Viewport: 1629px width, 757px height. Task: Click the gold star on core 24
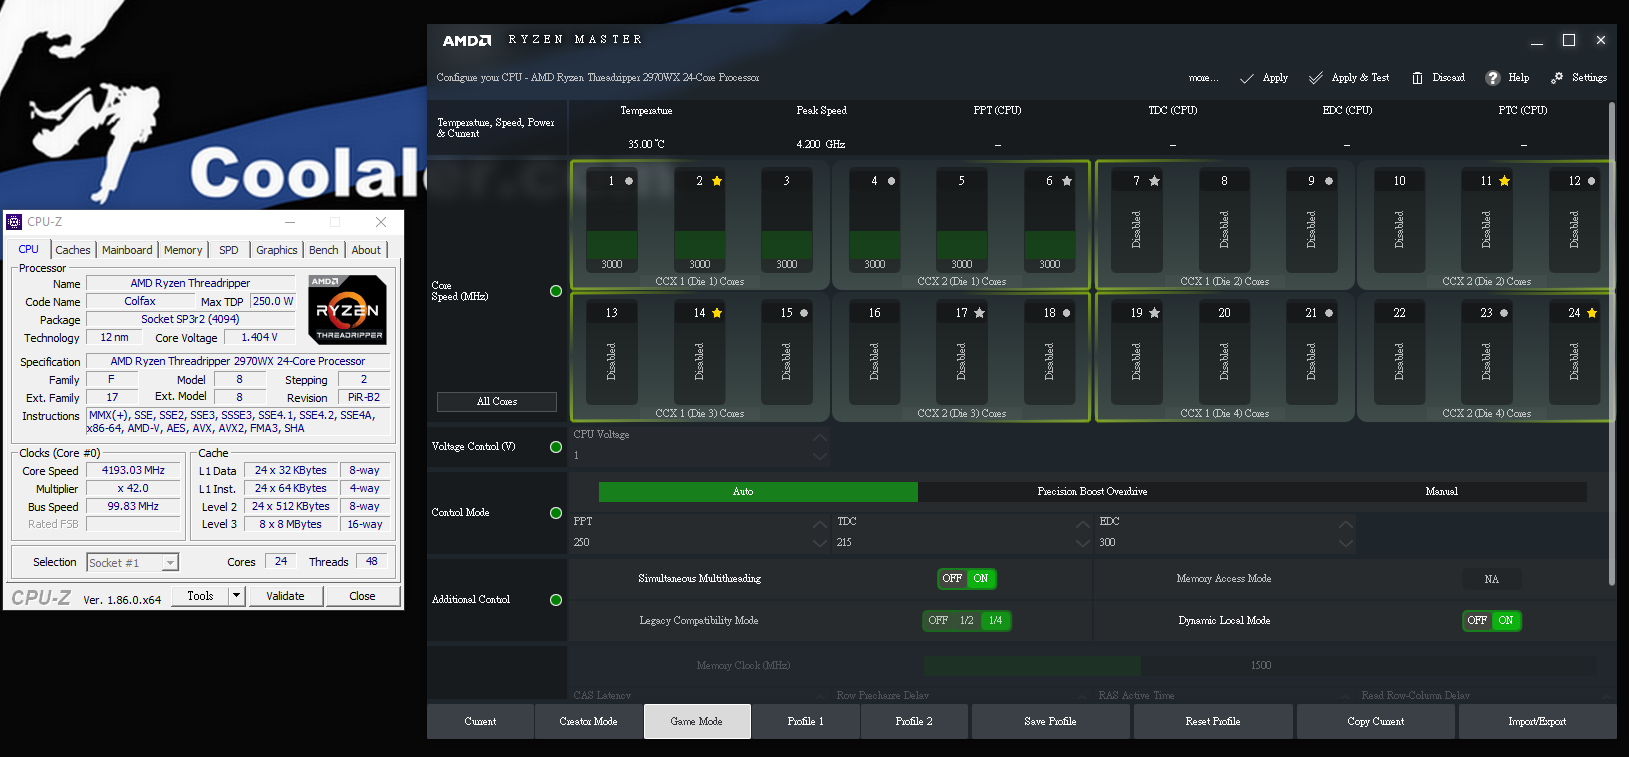(x=1592, y=313)
